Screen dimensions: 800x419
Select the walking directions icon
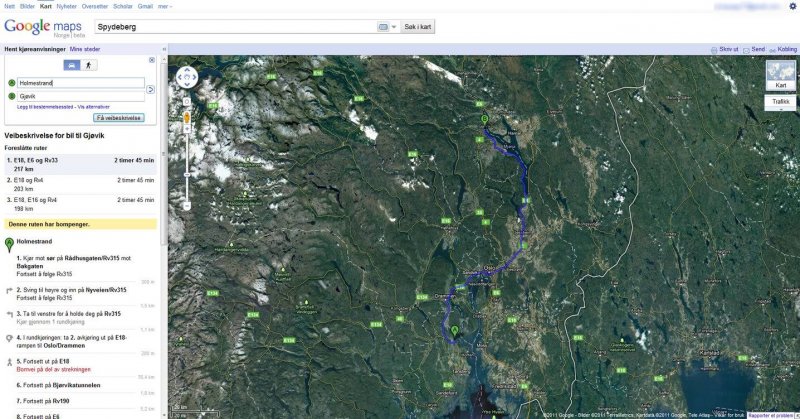(90, 65)
